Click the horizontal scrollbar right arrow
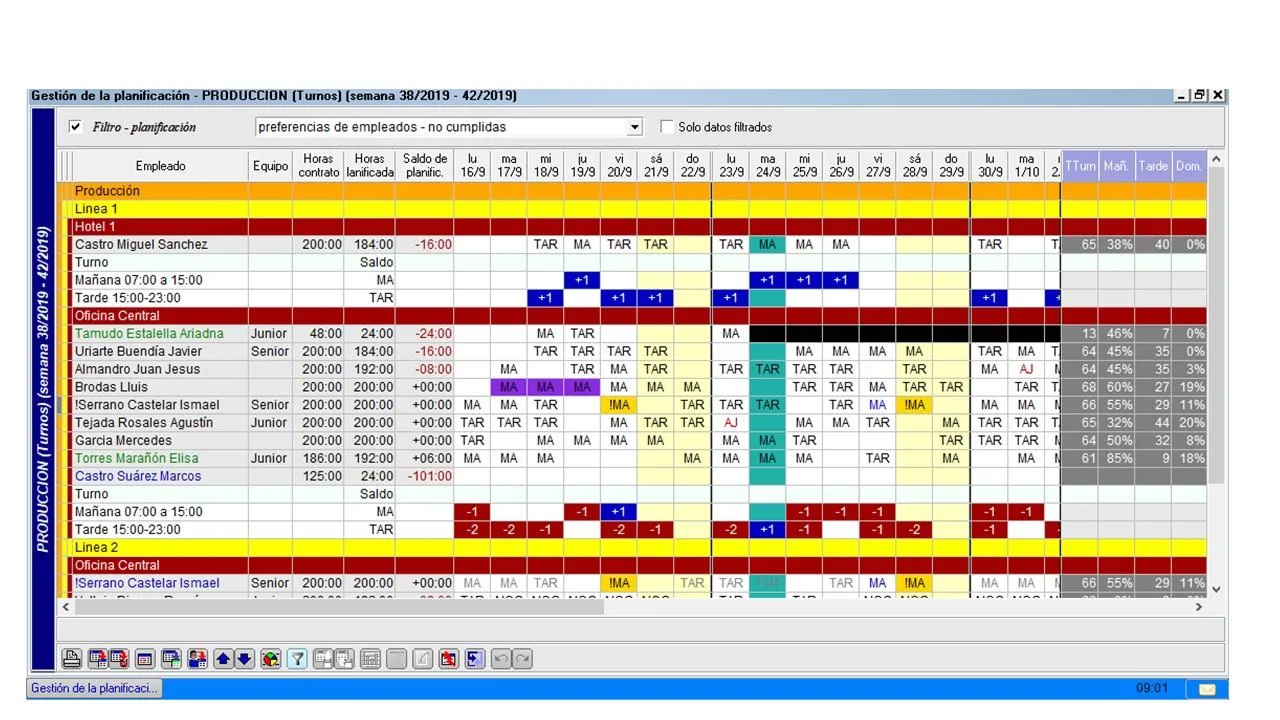This screenshot has width=1280, height=720. pyautogui.click(x=1199, y=607)
